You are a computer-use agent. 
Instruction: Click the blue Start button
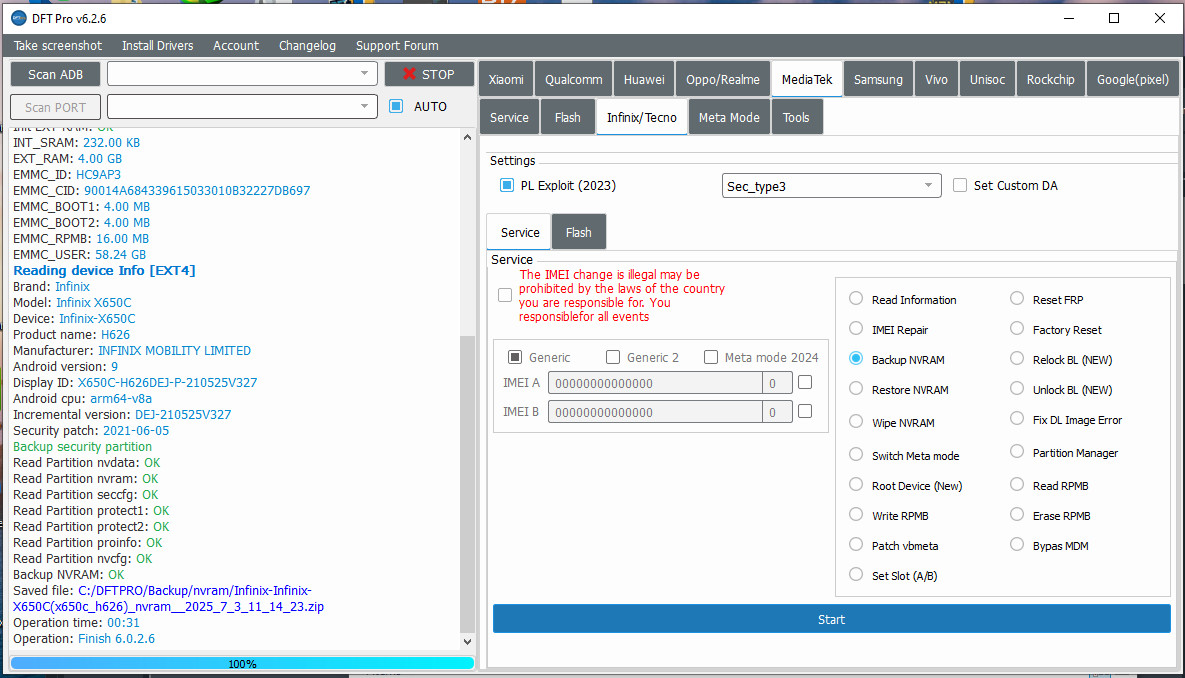pos(831,619)
